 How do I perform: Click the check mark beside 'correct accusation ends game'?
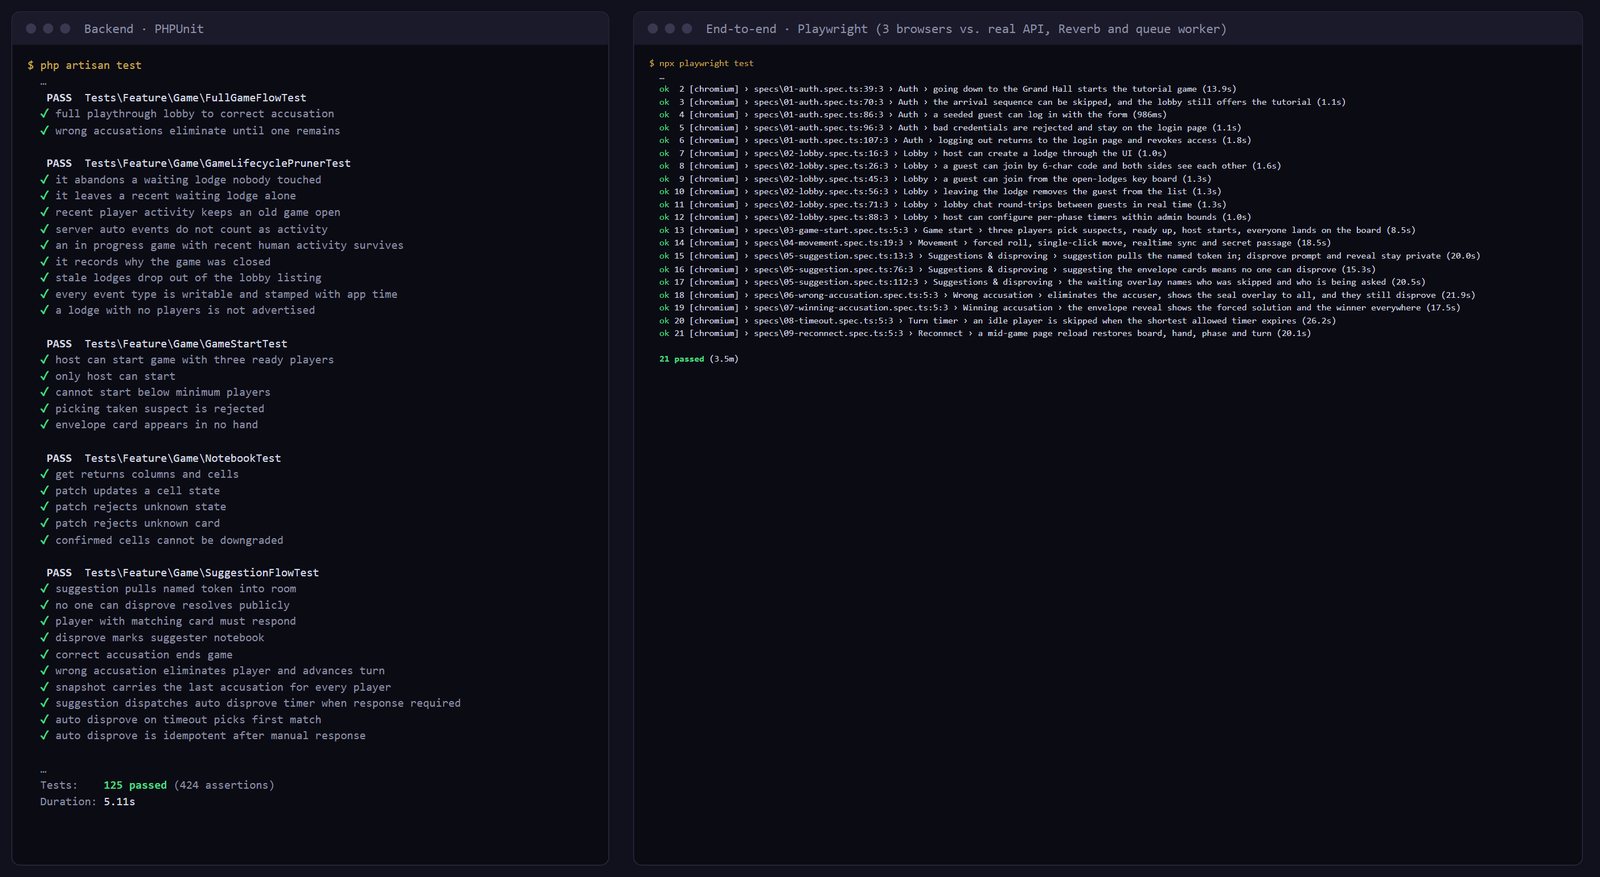point(45,655)
